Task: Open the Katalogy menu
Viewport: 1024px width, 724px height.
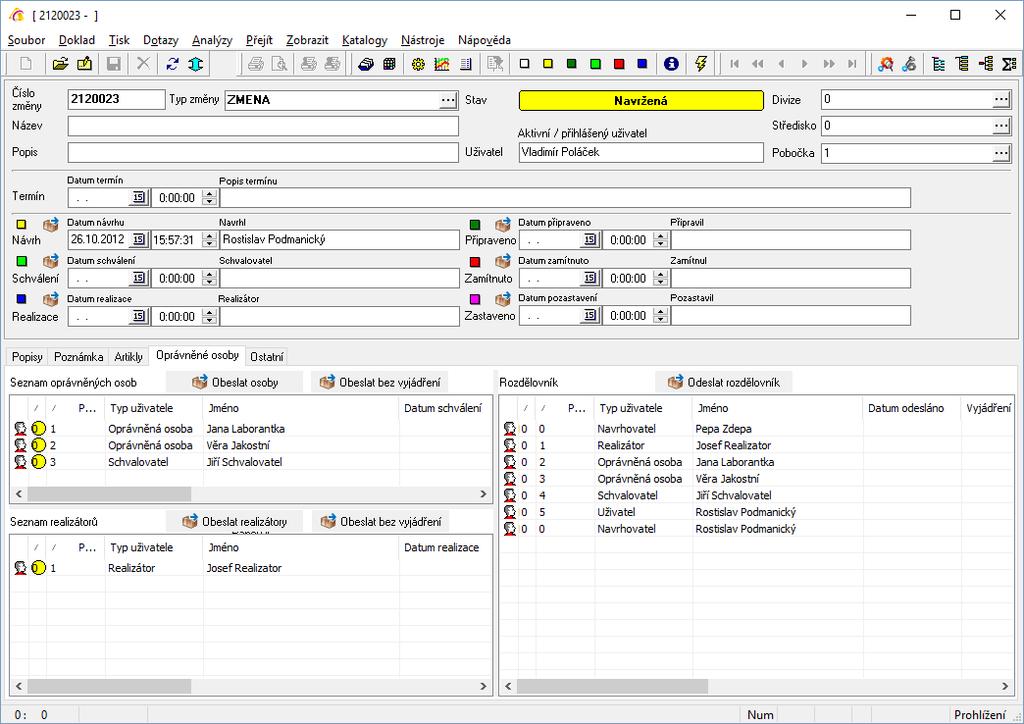Action: click(x=364, y=40)
